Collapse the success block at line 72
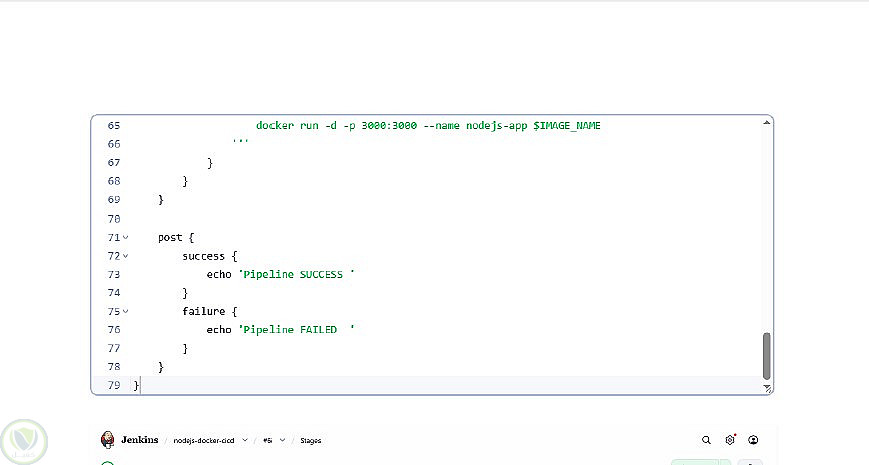The width and height of the screenshot is (869, 465). pyautogui.click(x=126, y=256)
